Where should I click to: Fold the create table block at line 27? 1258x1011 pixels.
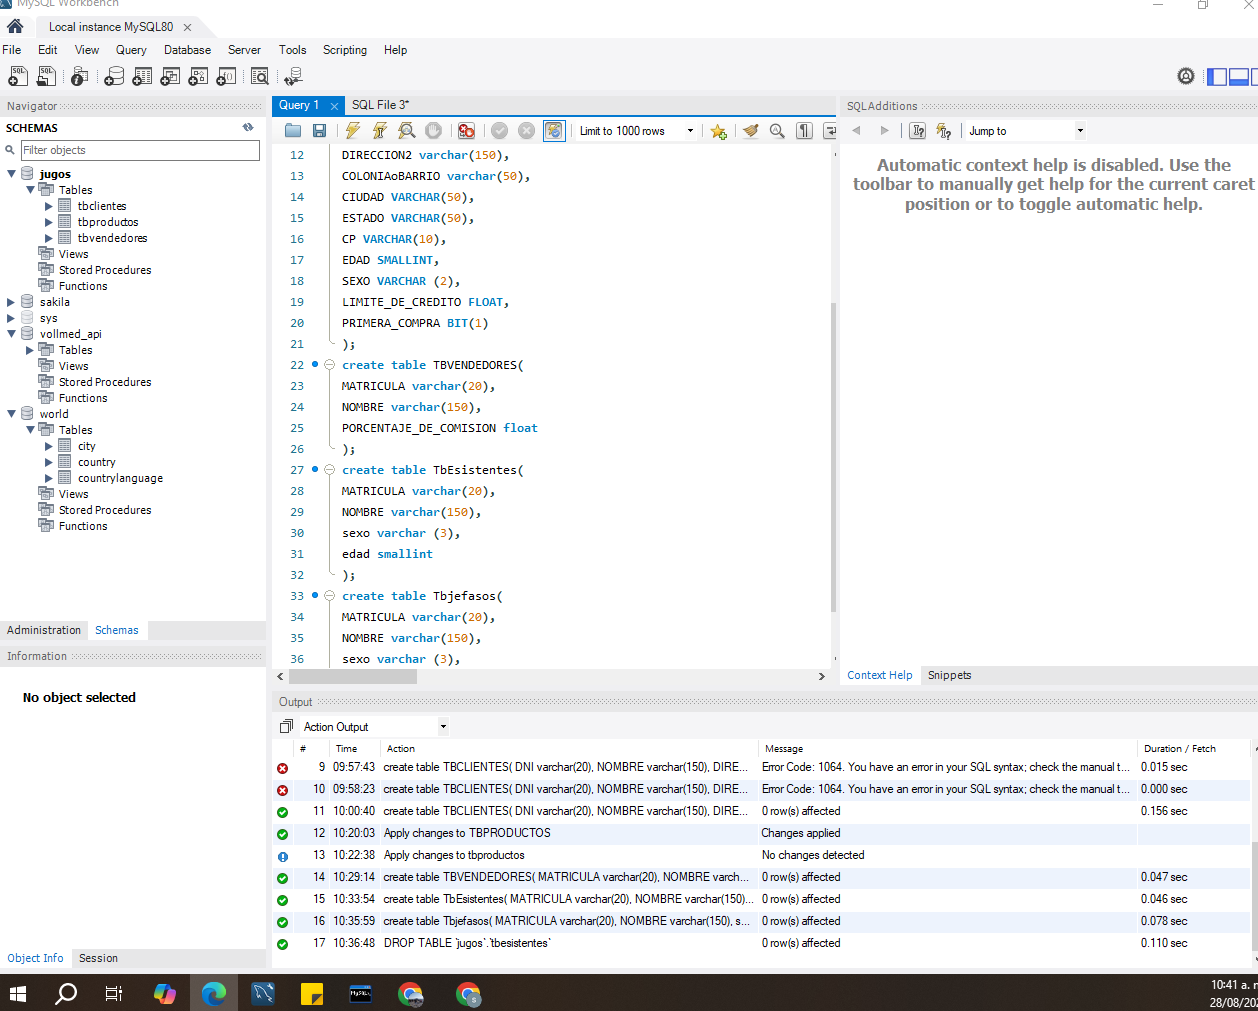[x=329, y=470]
